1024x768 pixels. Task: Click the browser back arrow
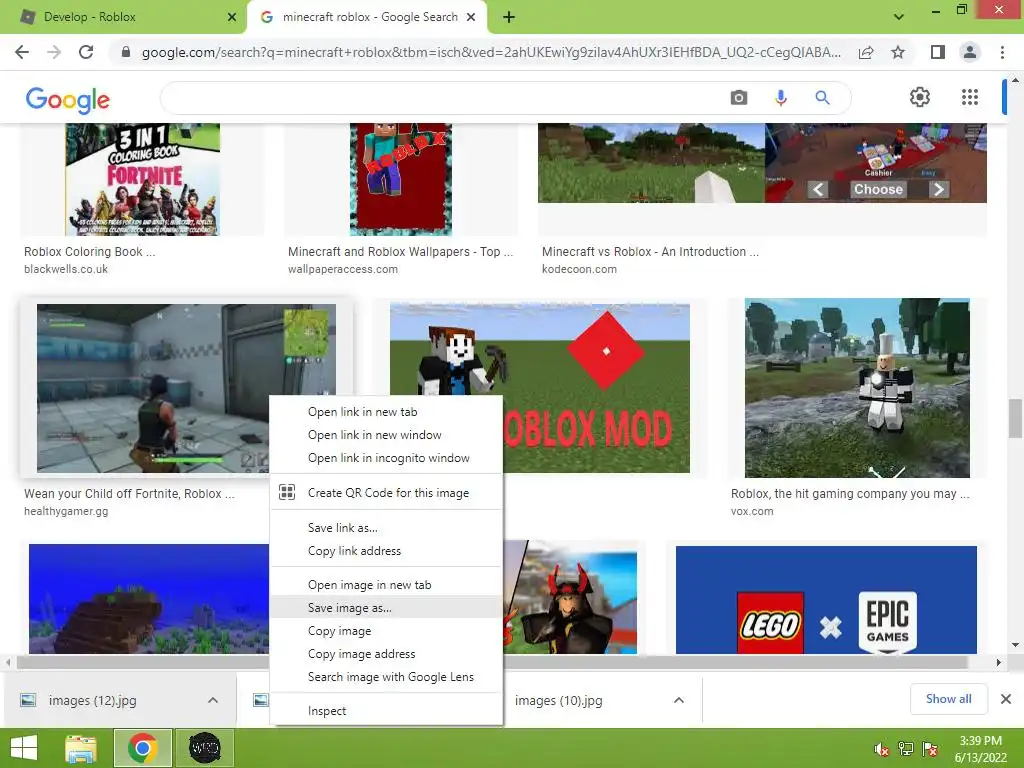[22, 52]
